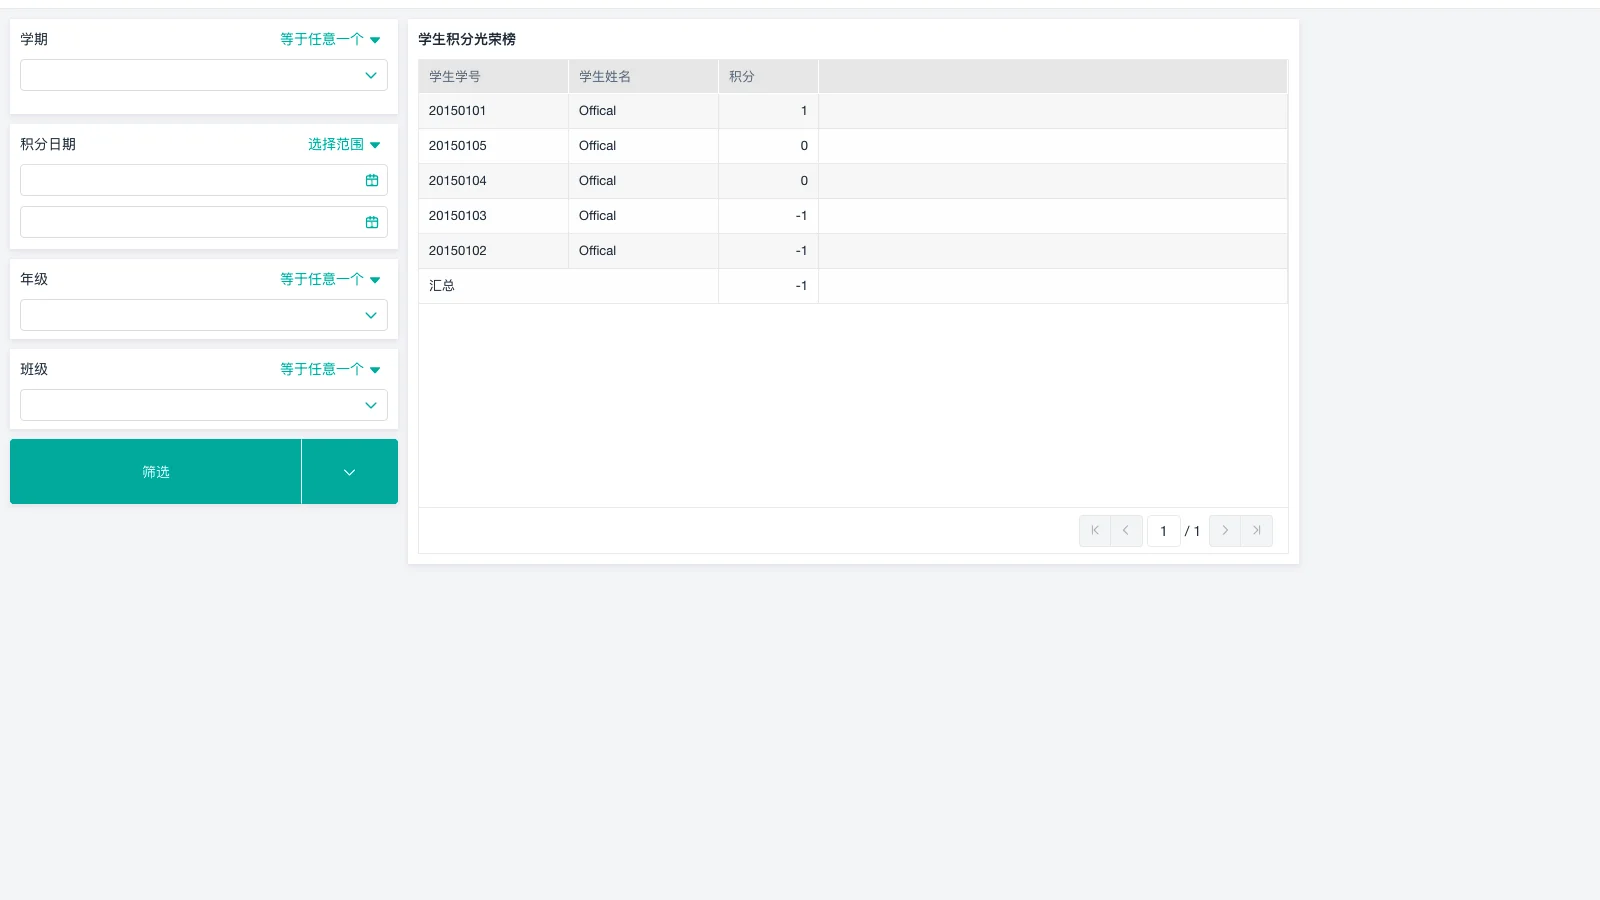This screenshot has width=1600, height=900.
Task: Click calendar icon in second 积分日期 field
Action: point(372,223)
